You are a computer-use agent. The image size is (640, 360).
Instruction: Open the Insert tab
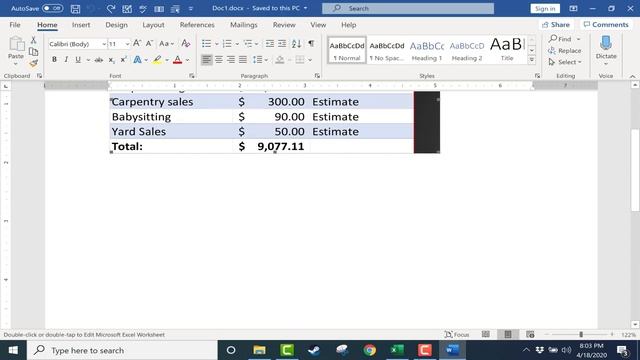pos(81,25)
